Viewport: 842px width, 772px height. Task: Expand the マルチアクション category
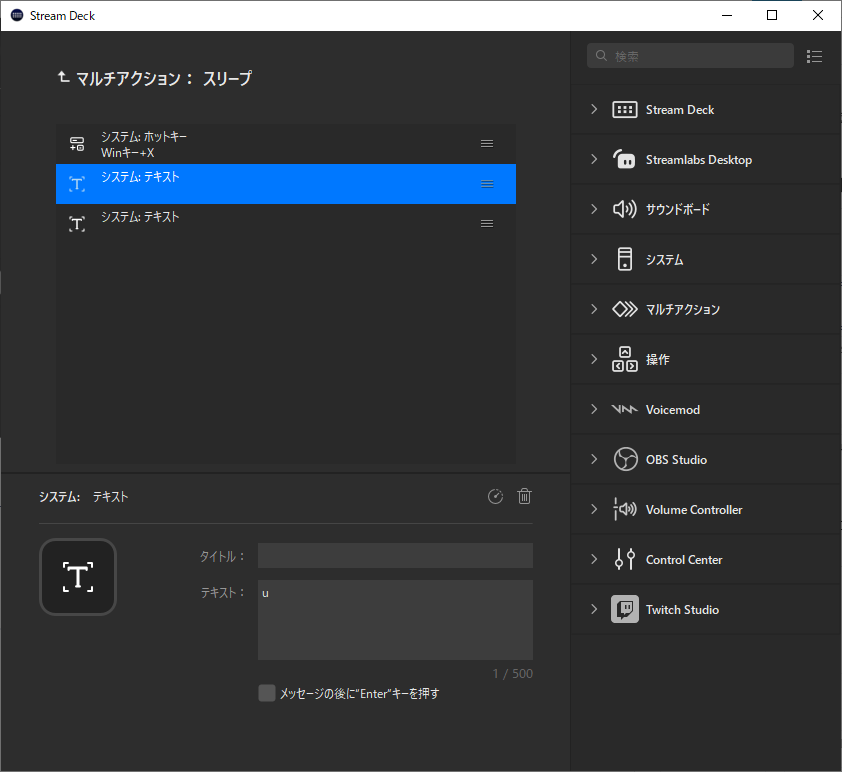pyautogui.click(x=594, y=309)
